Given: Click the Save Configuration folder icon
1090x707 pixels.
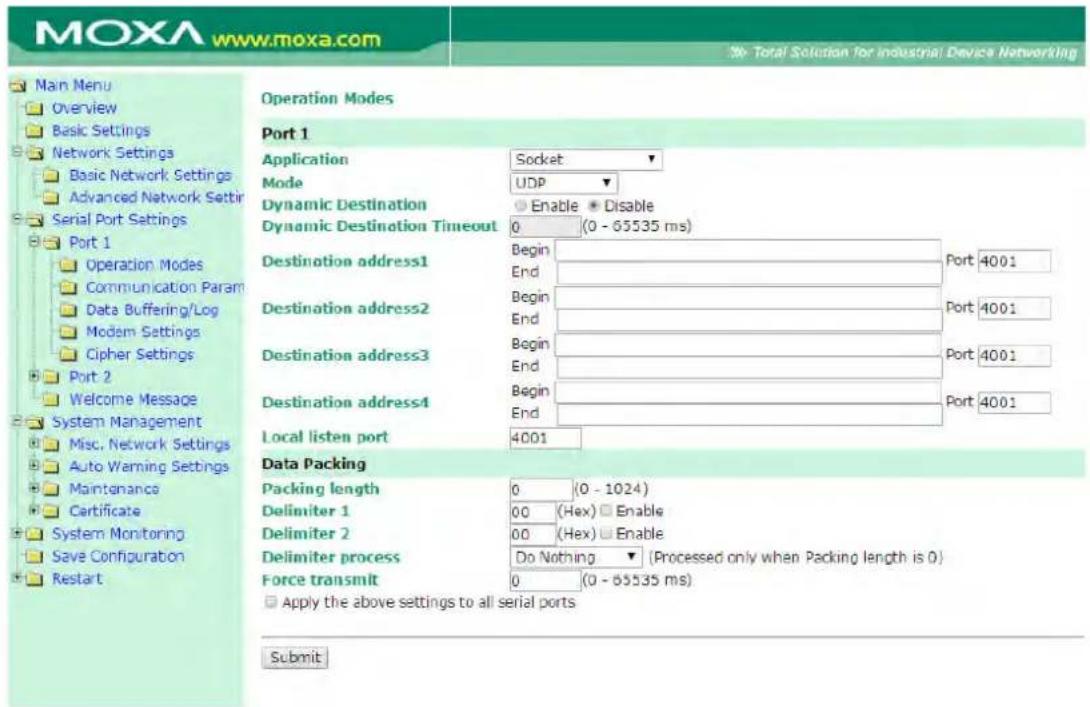Looking at the screenshot, I should pos(34,557).
